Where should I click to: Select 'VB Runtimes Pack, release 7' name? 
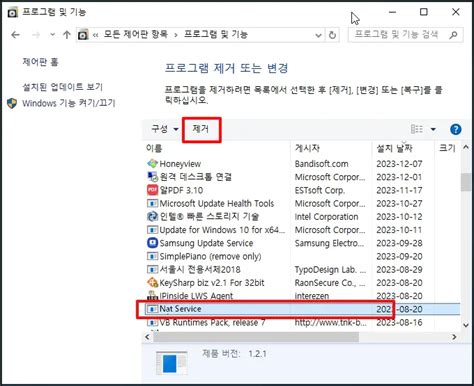point(212,322)
